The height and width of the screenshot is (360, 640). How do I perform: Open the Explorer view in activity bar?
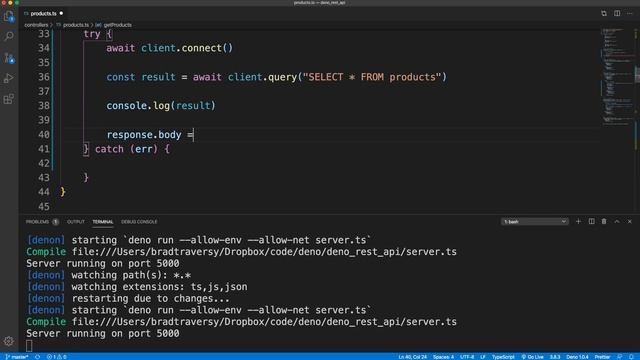(9, 16)
